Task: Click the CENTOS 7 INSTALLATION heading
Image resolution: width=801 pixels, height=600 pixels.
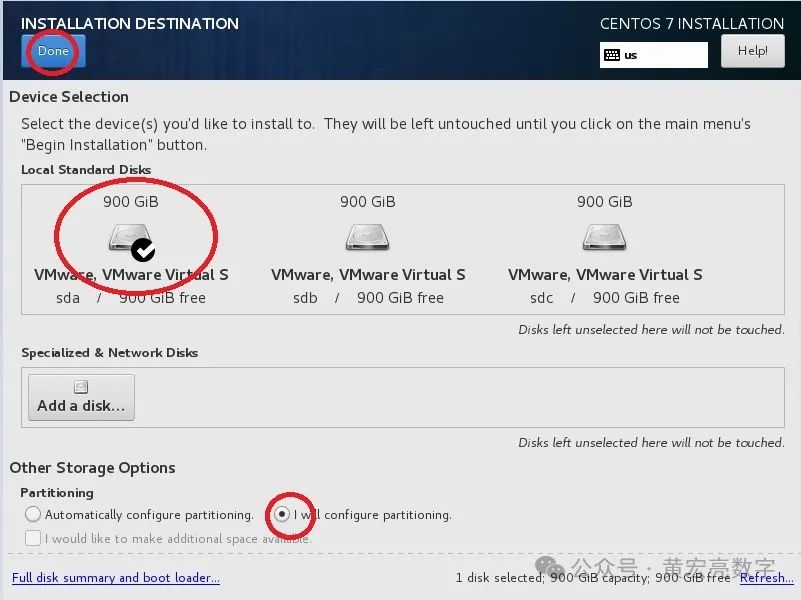Action: (x=692, y=23)
